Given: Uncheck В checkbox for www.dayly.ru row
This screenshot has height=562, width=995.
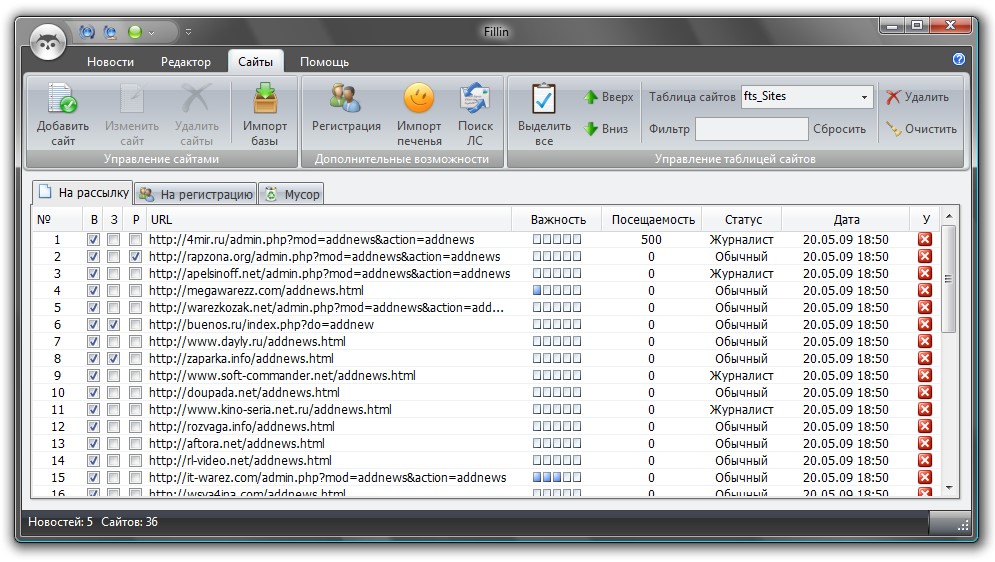Looking at the screenshot, I should (93, 341).
